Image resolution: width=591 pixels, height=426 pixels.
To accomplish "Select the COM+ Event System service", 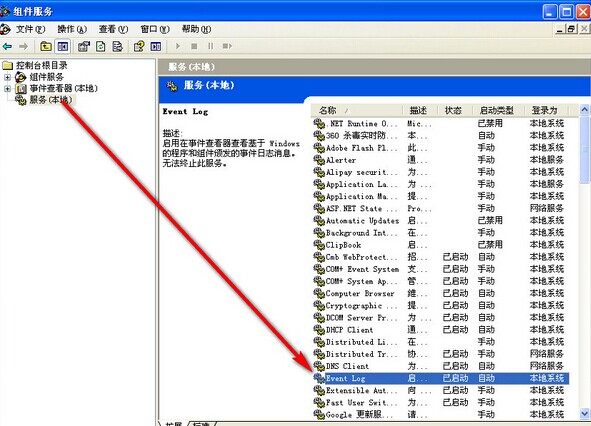I will pos(440,269).
